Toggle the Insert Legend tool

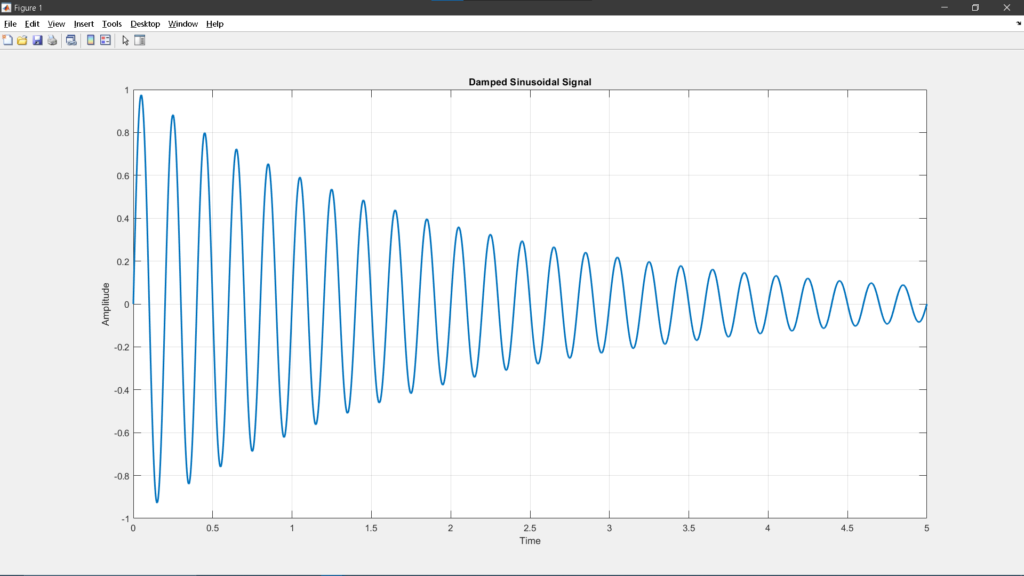click(x=105, y=40)
